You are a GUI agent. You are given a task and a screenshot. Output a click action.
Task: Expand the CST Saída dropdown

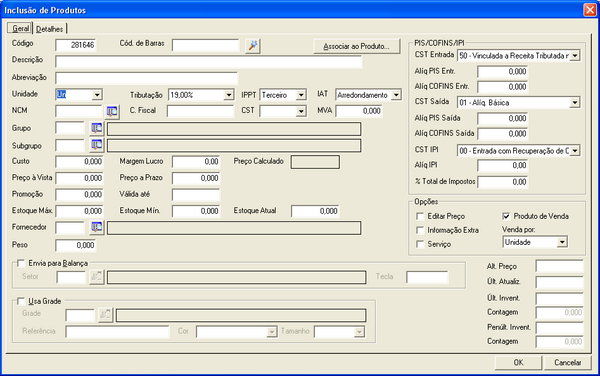click(575, 103)
